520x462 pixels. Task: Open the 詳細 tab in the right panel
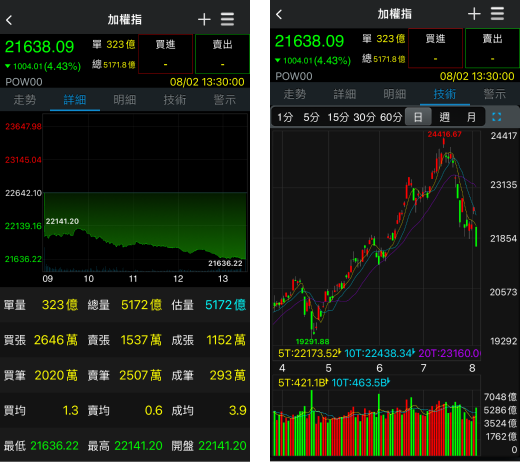pos(345,94)
